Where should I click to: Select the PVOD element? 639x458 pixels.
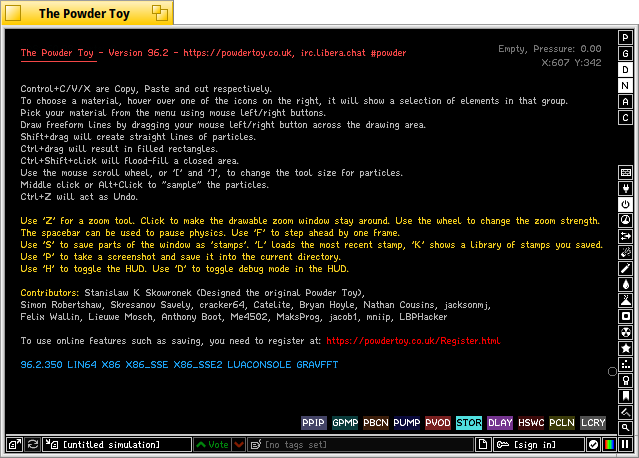(438, 423)
